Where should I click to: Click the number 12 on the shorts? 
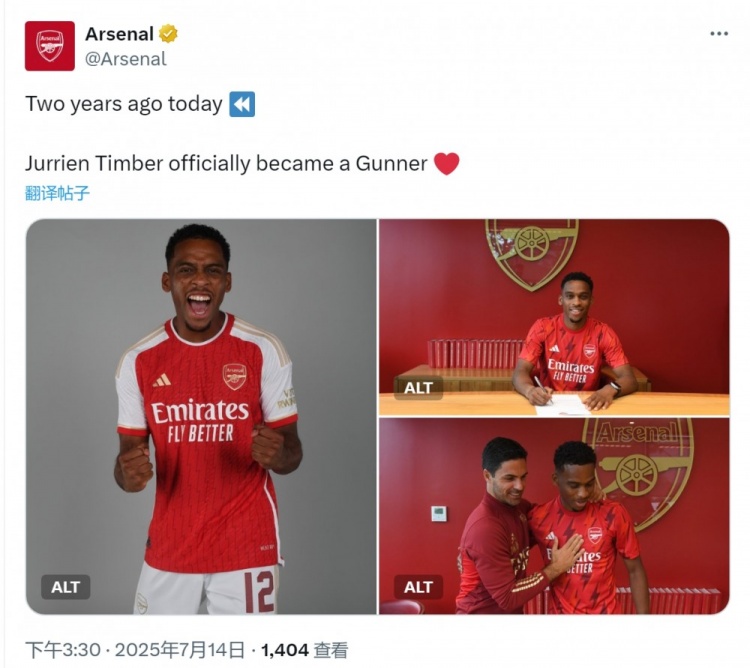(259, 589)
